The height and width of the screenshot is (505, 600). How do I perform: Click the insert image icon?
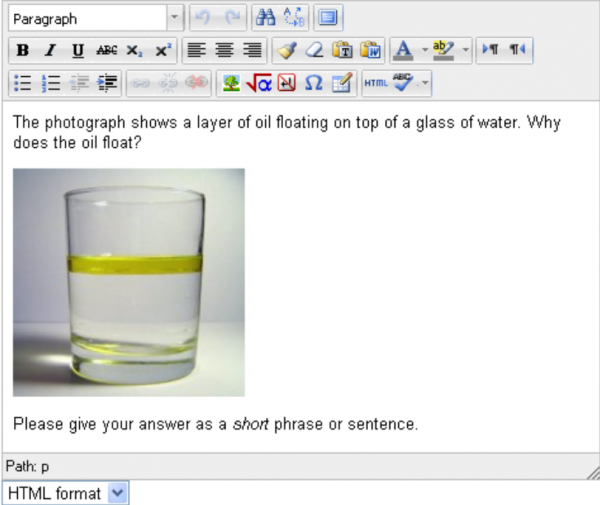pyautogui.click(x=231, y=84)
